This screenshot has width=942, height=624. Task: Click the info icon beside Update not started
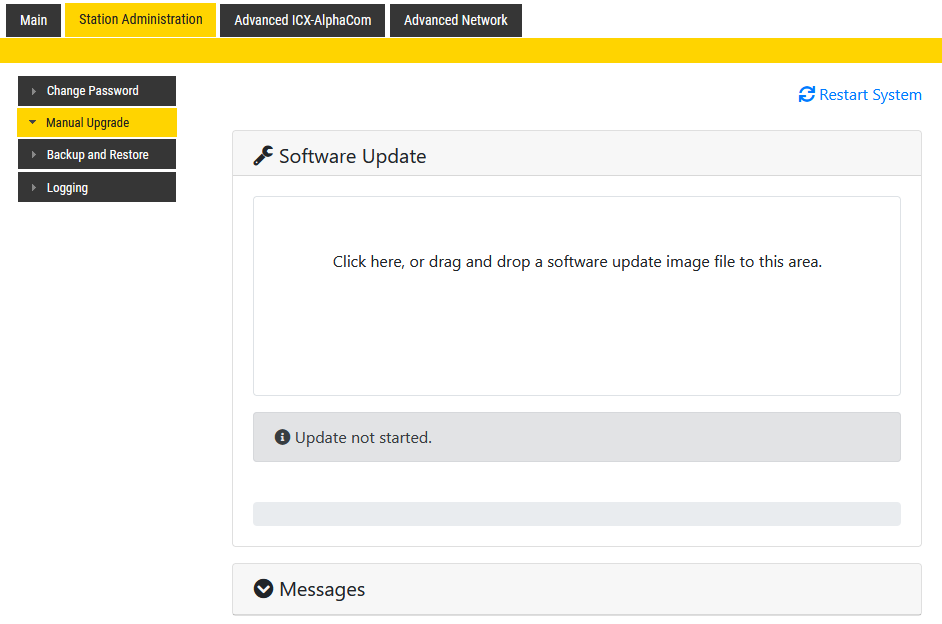(x=282, y=438)
